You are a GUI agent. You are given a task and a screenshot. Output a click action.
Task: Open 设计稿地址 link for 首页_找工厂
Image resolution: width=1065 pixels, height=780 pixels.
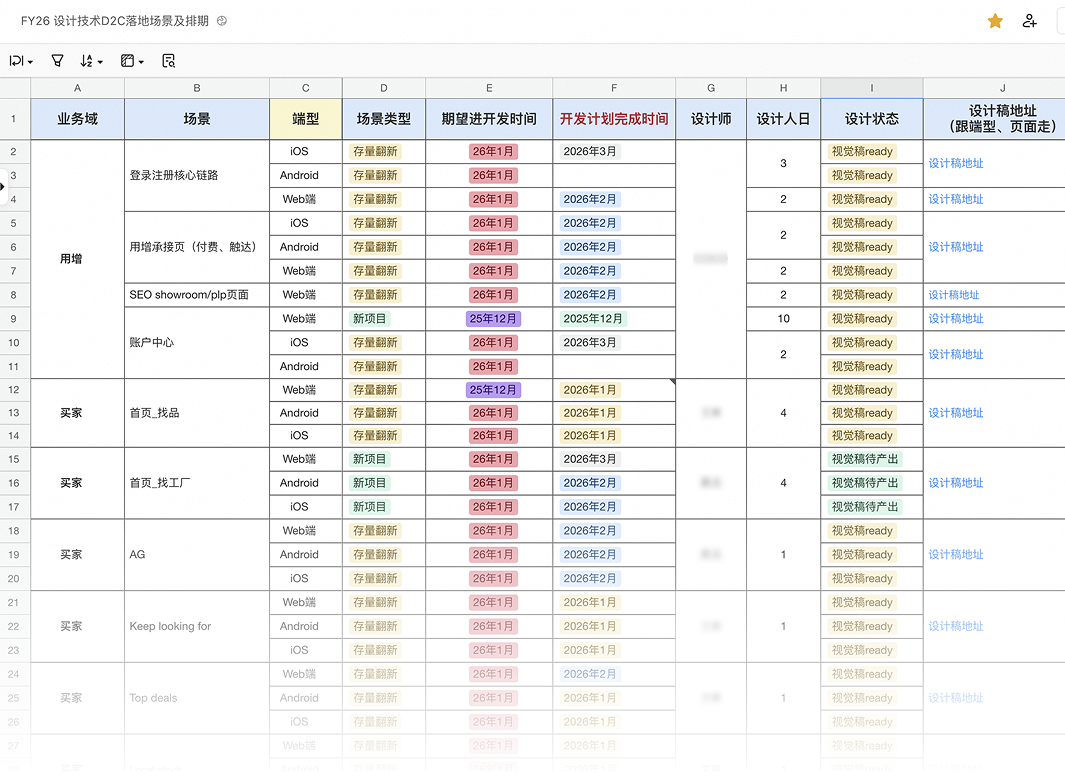(x=956, y=483)
